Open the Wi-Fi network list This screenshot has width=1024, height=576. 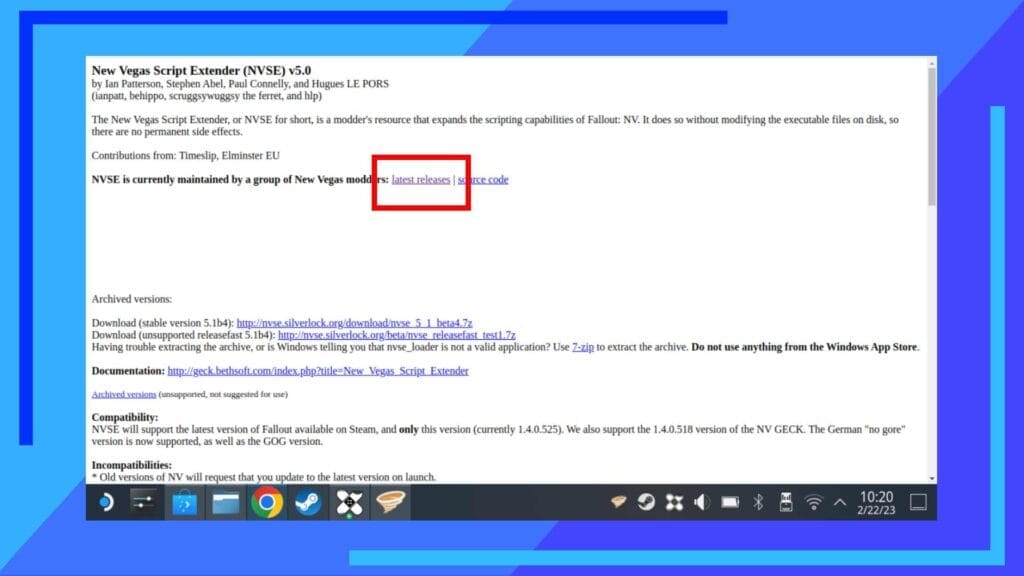coord(814,502)
